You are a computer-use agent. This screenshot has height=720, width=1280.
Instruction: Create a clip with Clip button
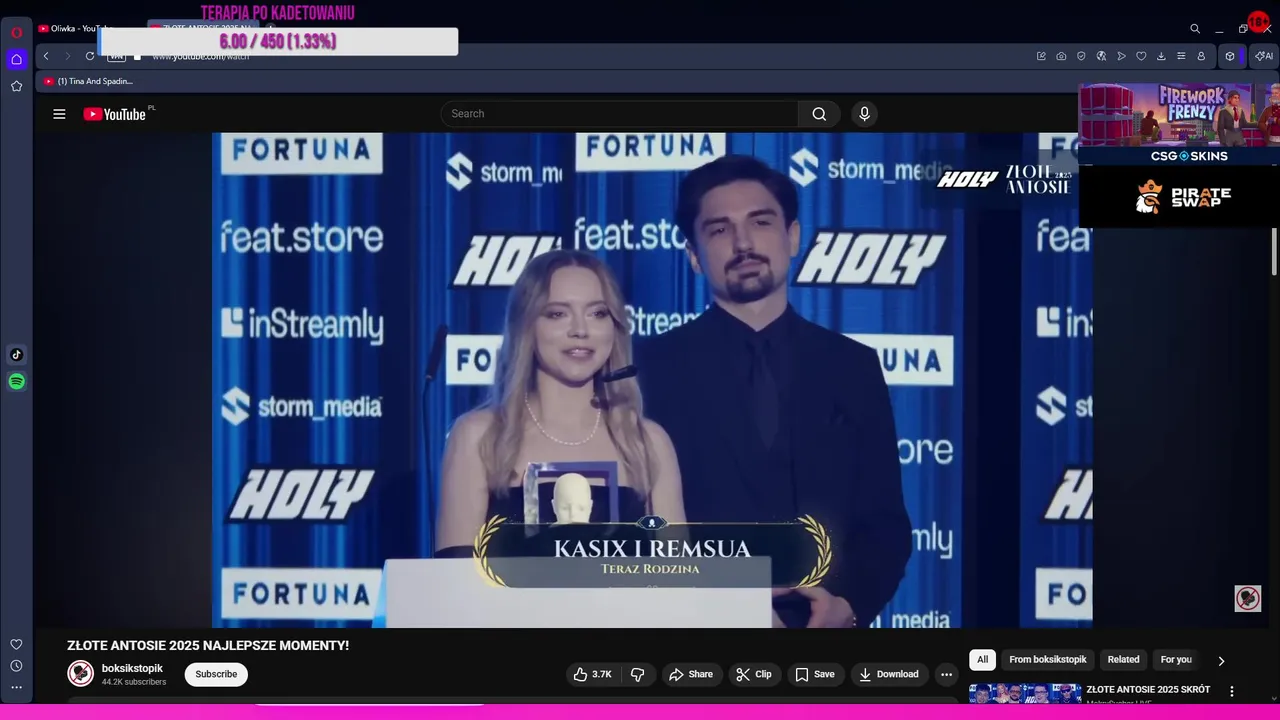tap(754, 674)
